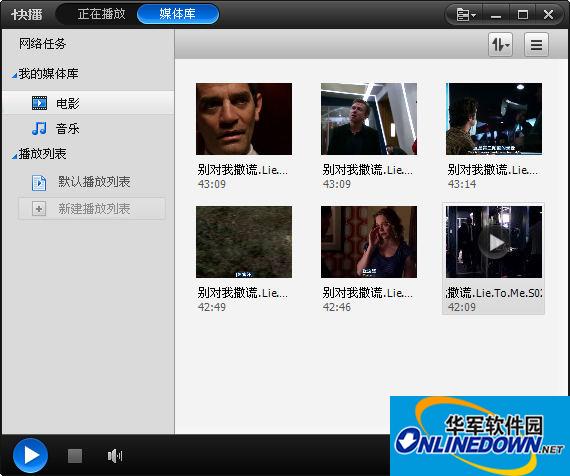Click duration text 42:49
This screenshot has height=476, width=570.
click(212, 307)
